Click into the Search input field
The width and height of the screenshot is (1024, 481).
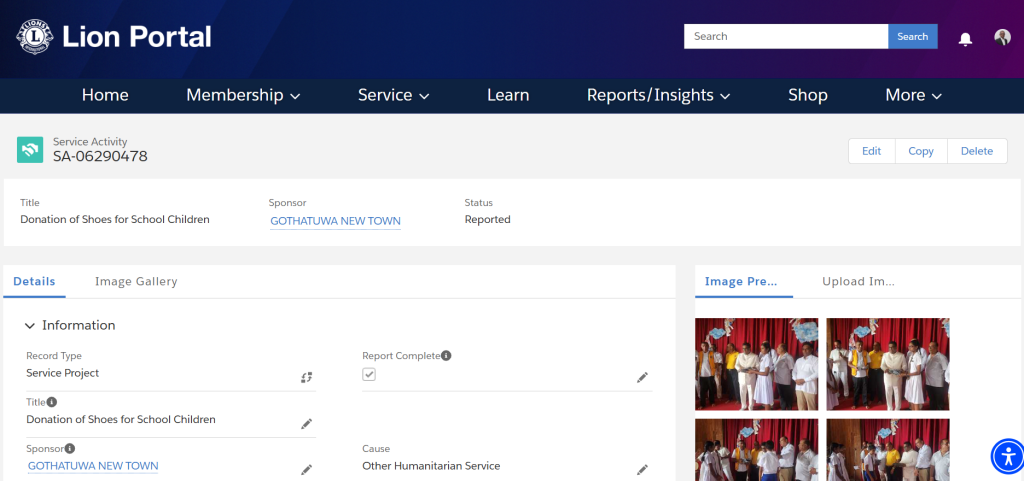coord(786,37)
